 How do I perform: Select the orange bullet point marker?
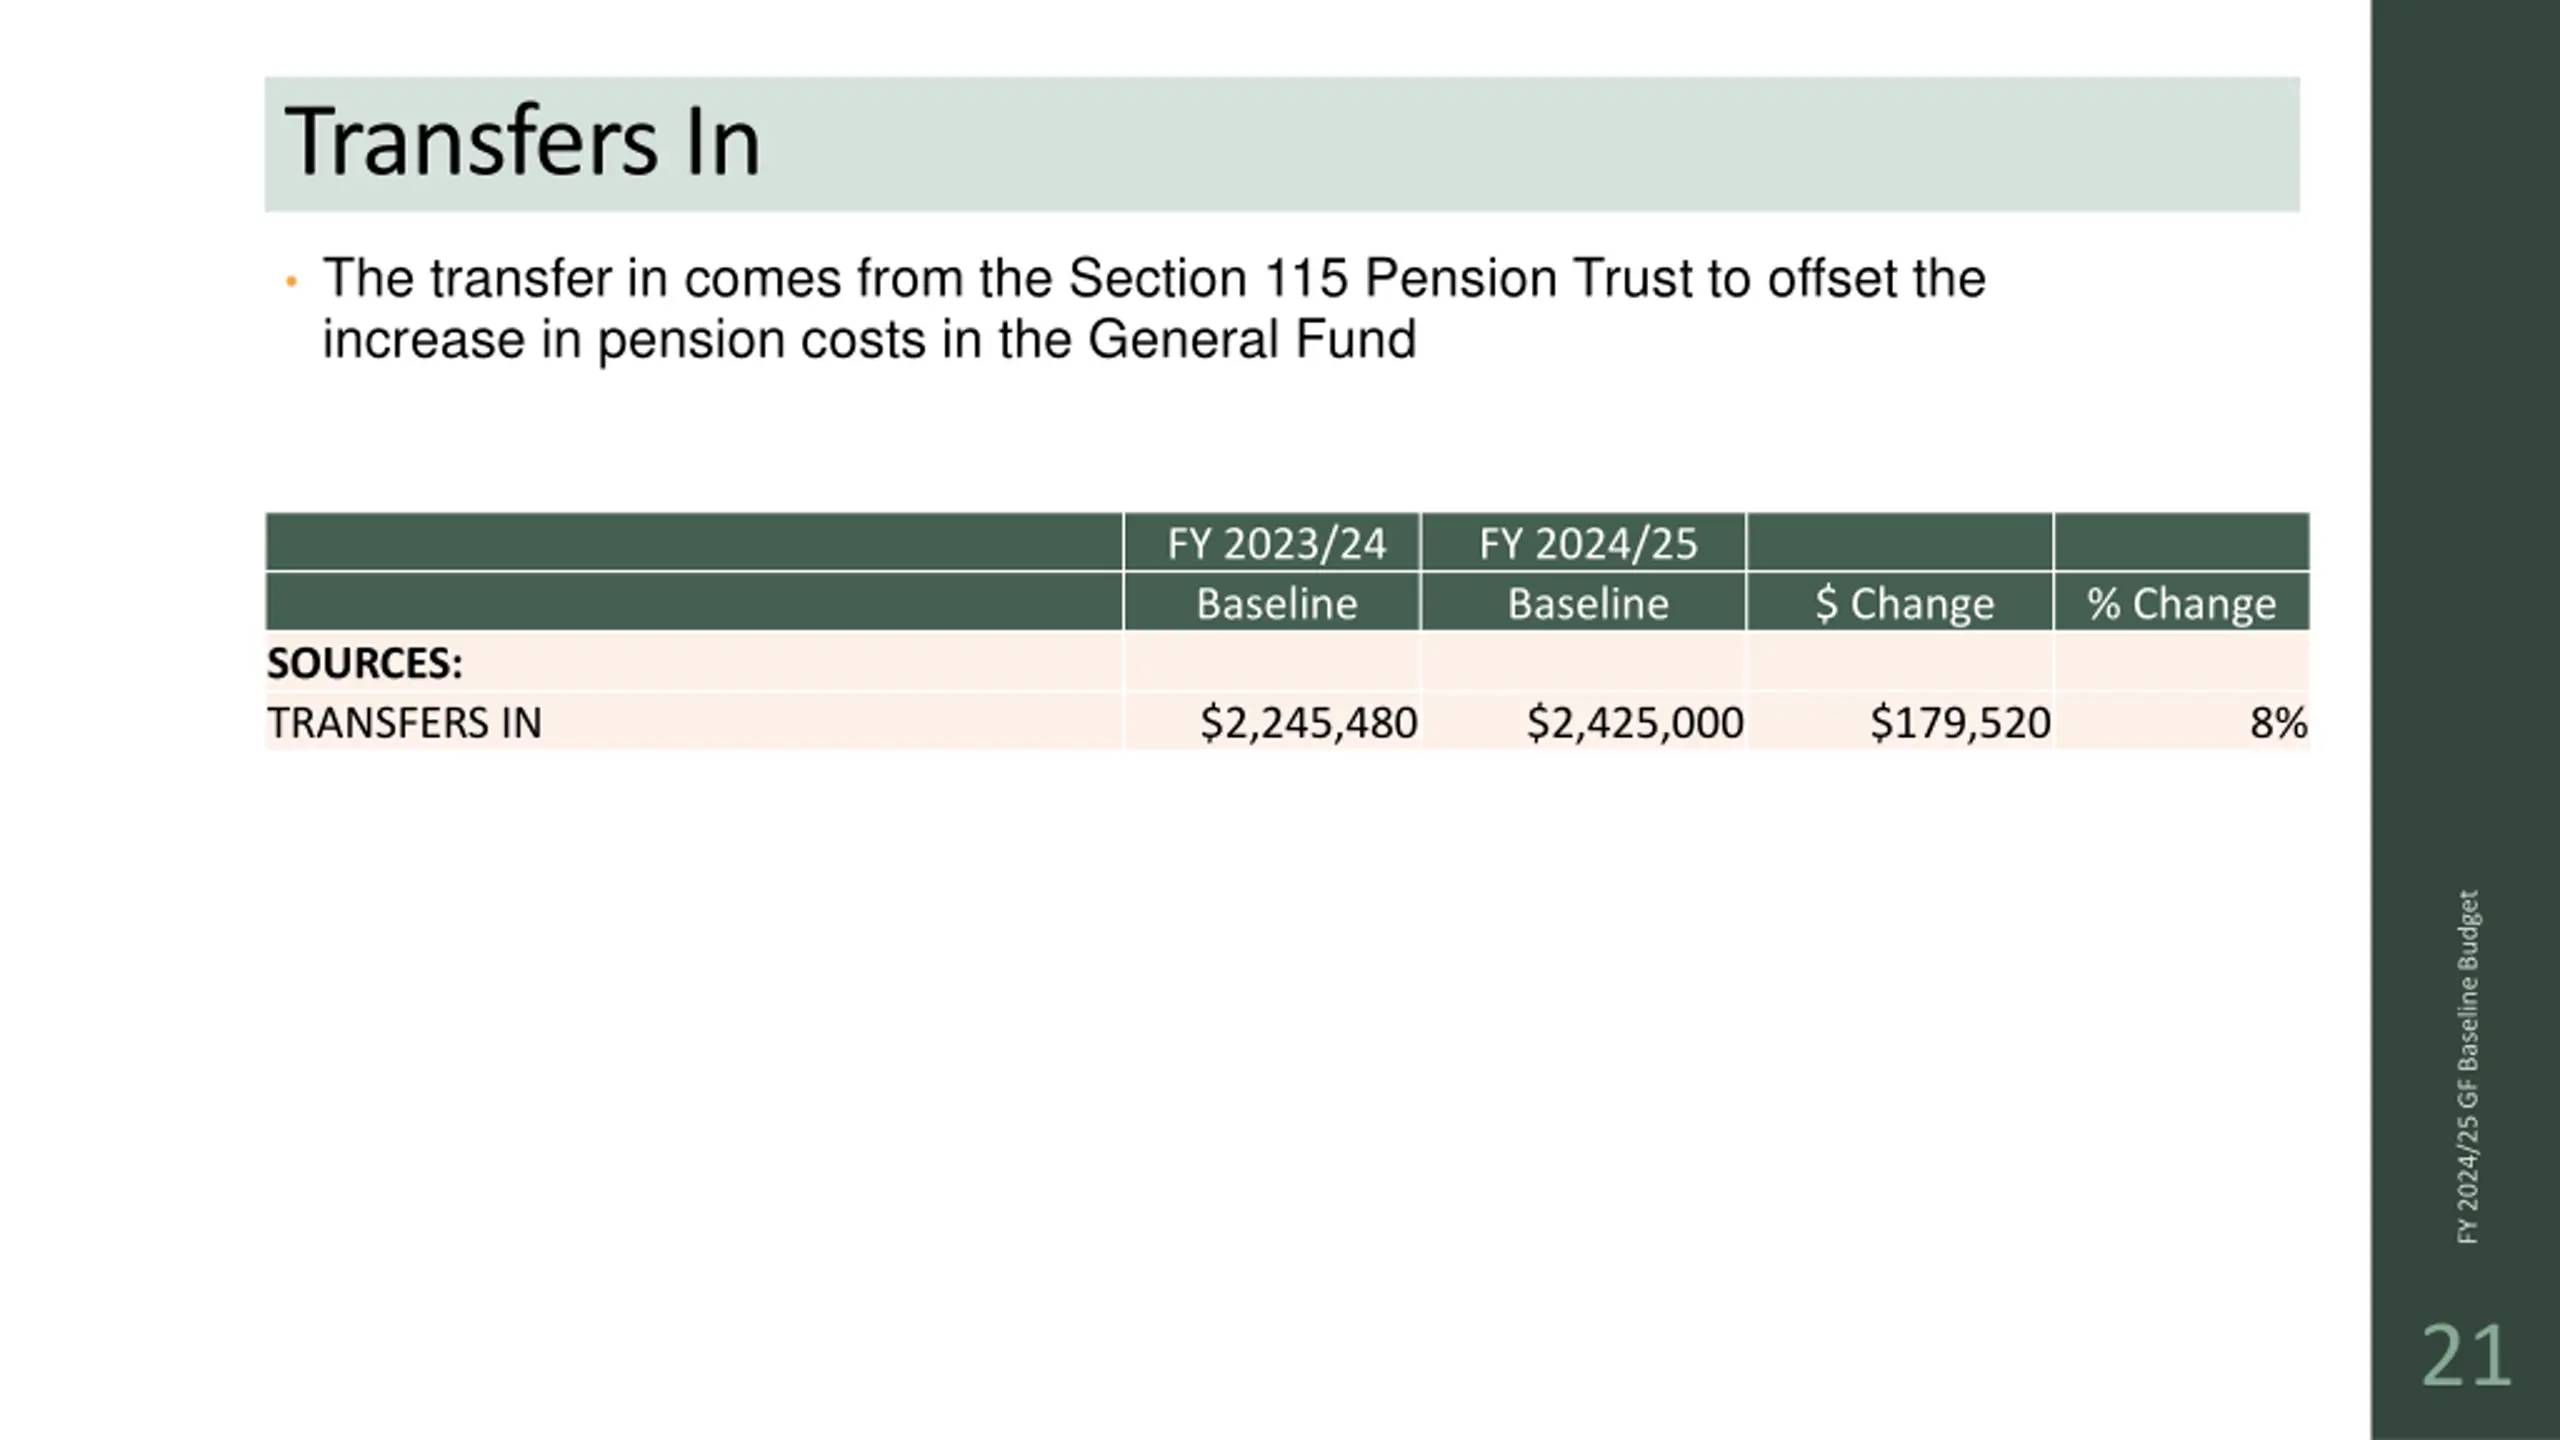[x=291, y=282]
